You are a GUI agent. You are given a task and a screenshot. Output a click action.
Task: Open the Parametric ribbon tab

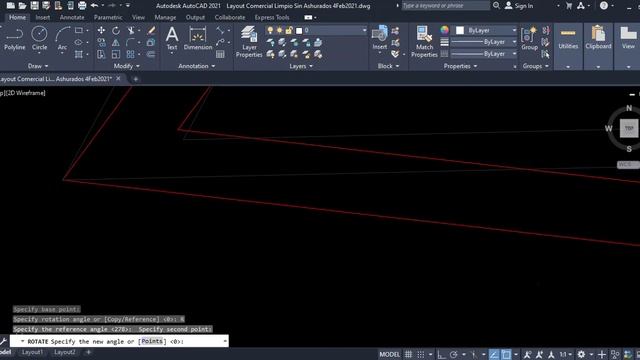pyautogui.click(x=108, y=18)
